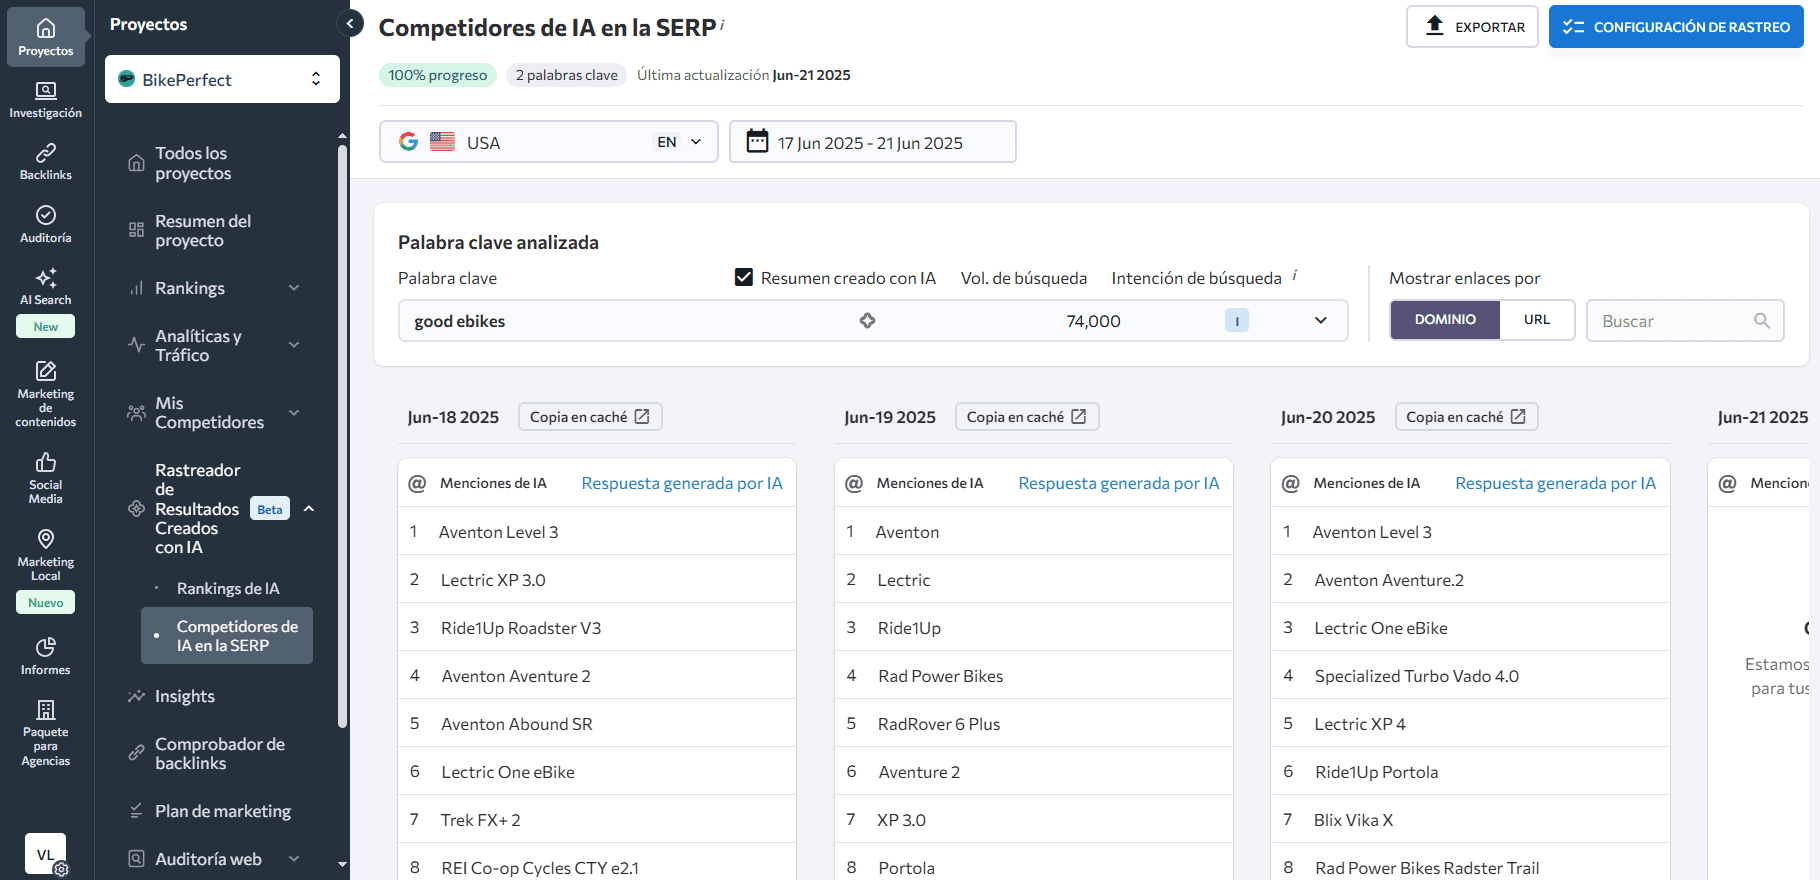This screenshot has width=1820, height=880.
Task: Select the URL link display option
Action: (1537, 320)
